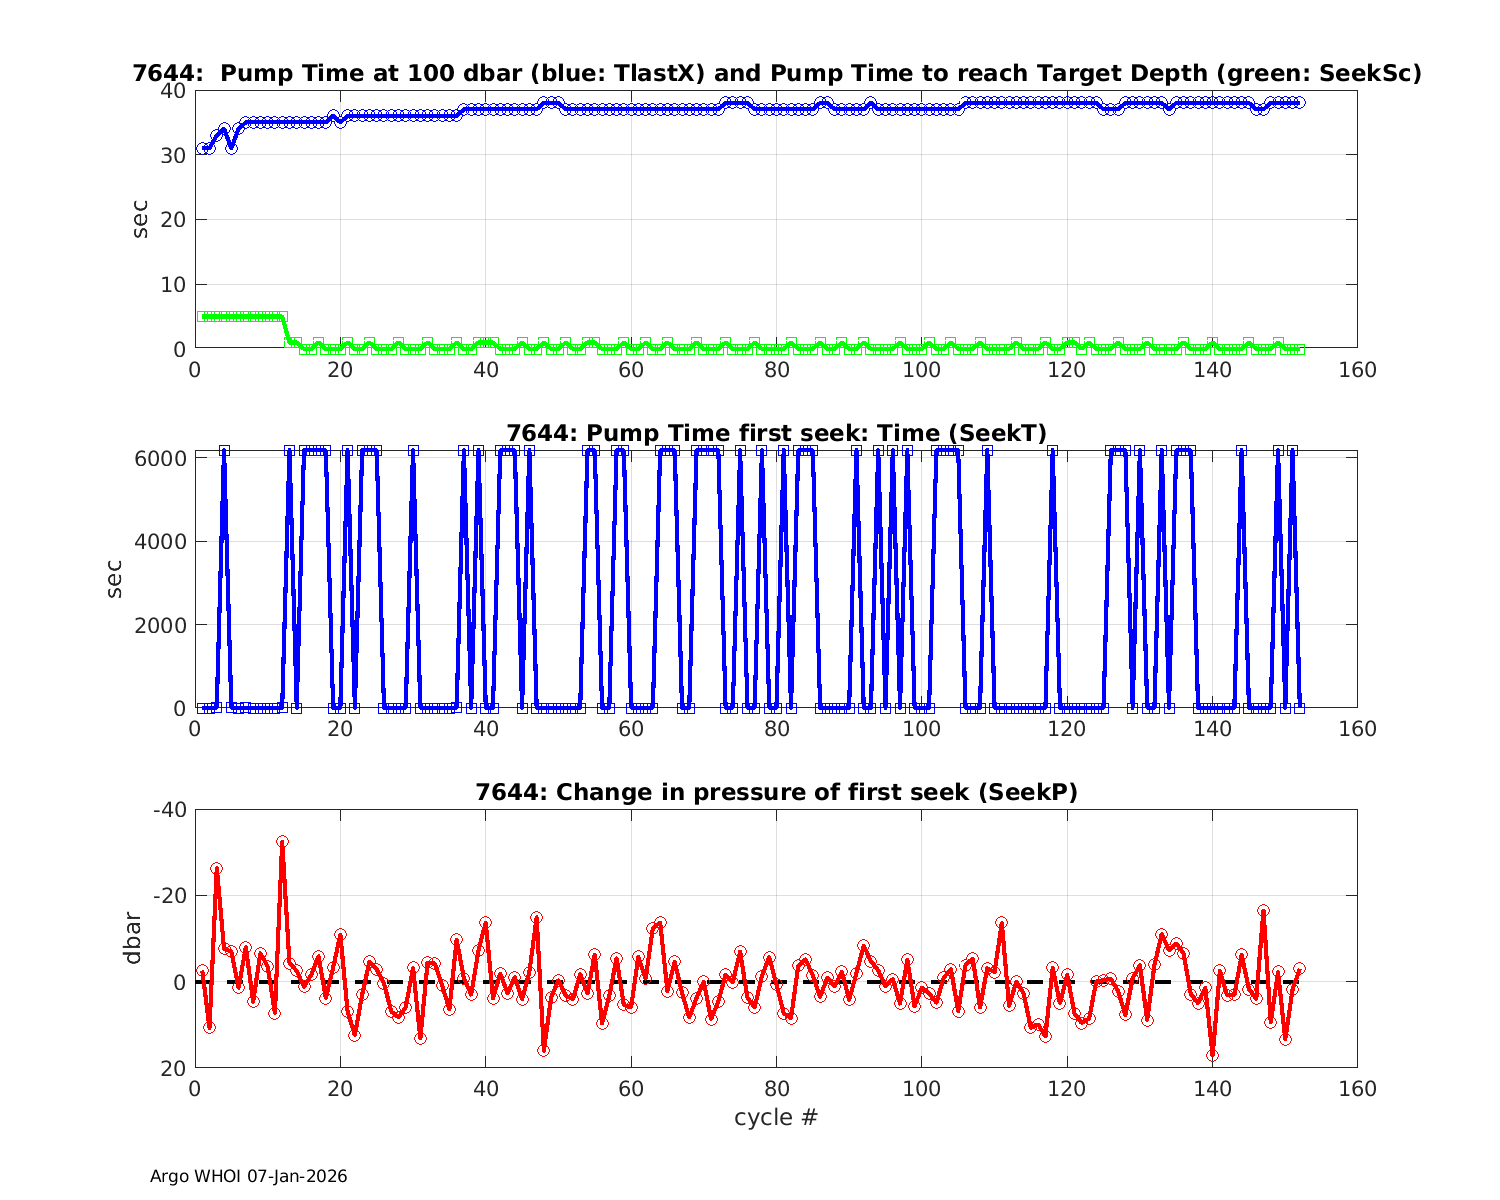Viewport: 1500px width, 1200px height.
Task: Click the tallest red peak near cycle 12
Action: click(x=283, y=842)
